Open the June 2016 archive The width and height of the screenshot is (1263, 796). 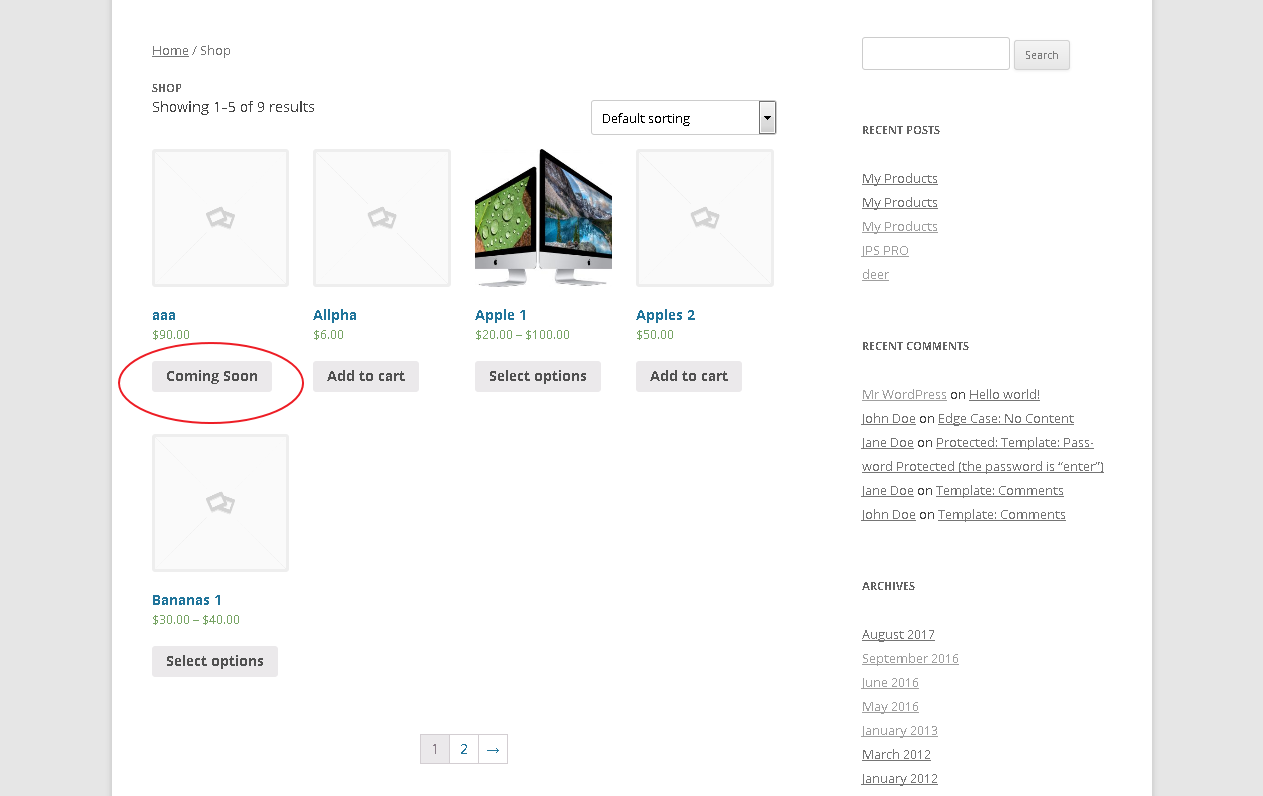890,682
